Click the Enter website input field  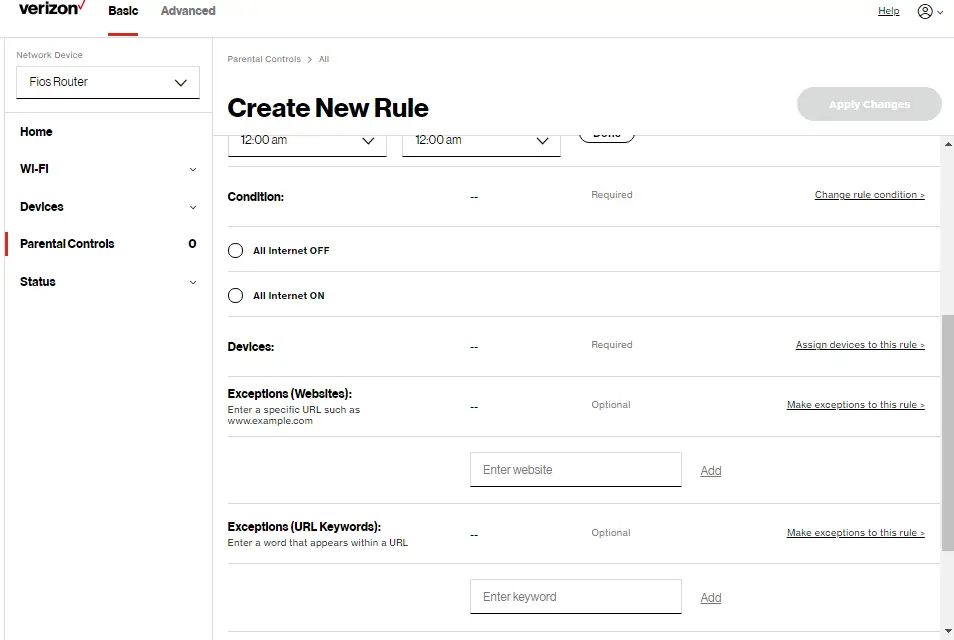tap(575, 470)
